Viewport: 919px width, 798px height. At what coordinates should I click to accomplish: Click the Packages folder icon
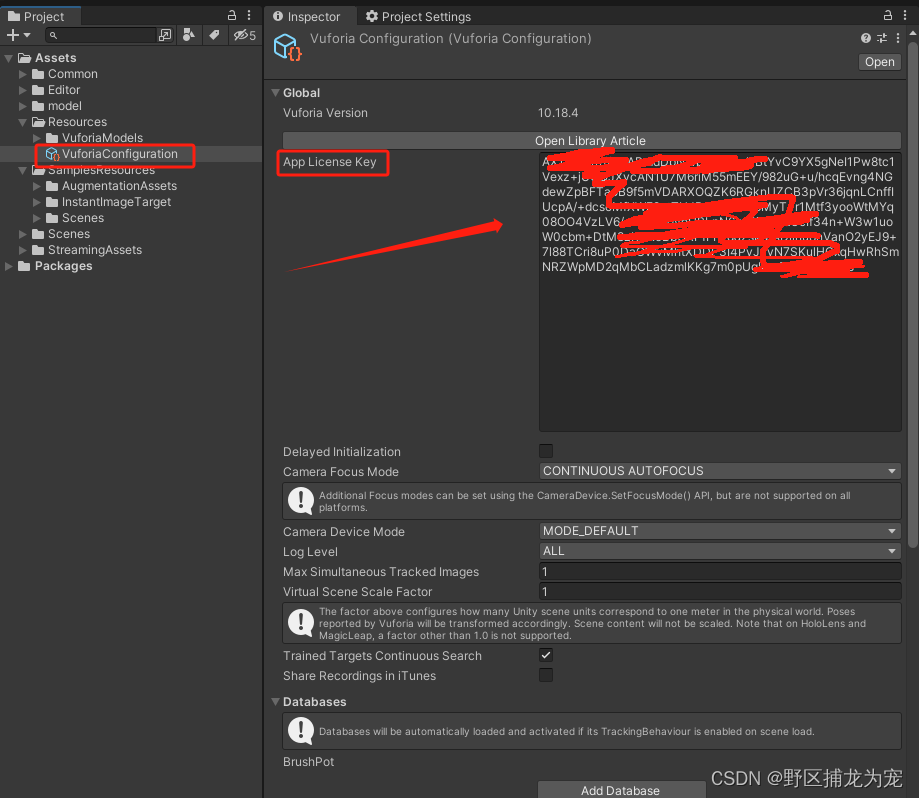pyautogui.click(x=25, y=266)
